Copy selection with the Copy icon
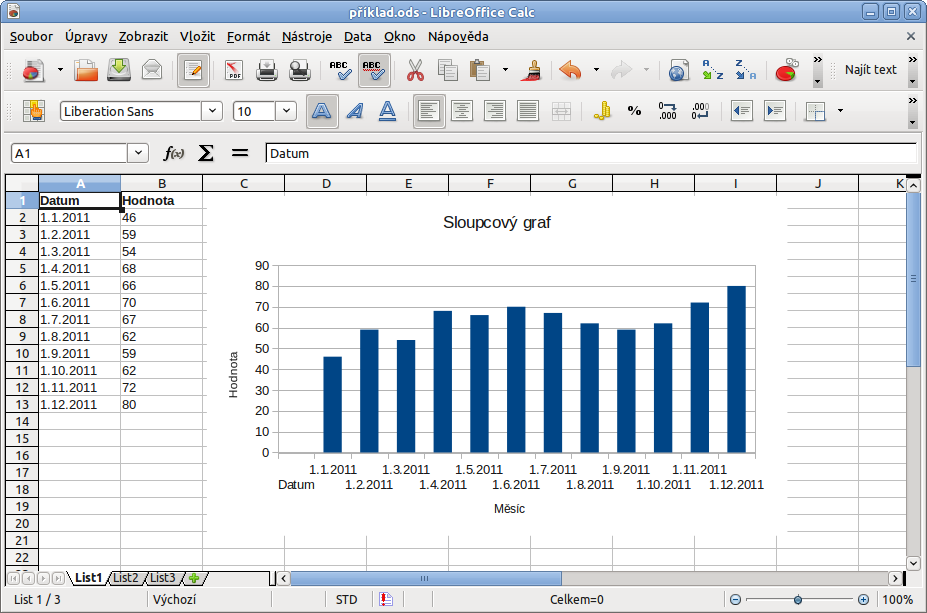927x613 pixels. pyautogui.click(x=448, y=70)
